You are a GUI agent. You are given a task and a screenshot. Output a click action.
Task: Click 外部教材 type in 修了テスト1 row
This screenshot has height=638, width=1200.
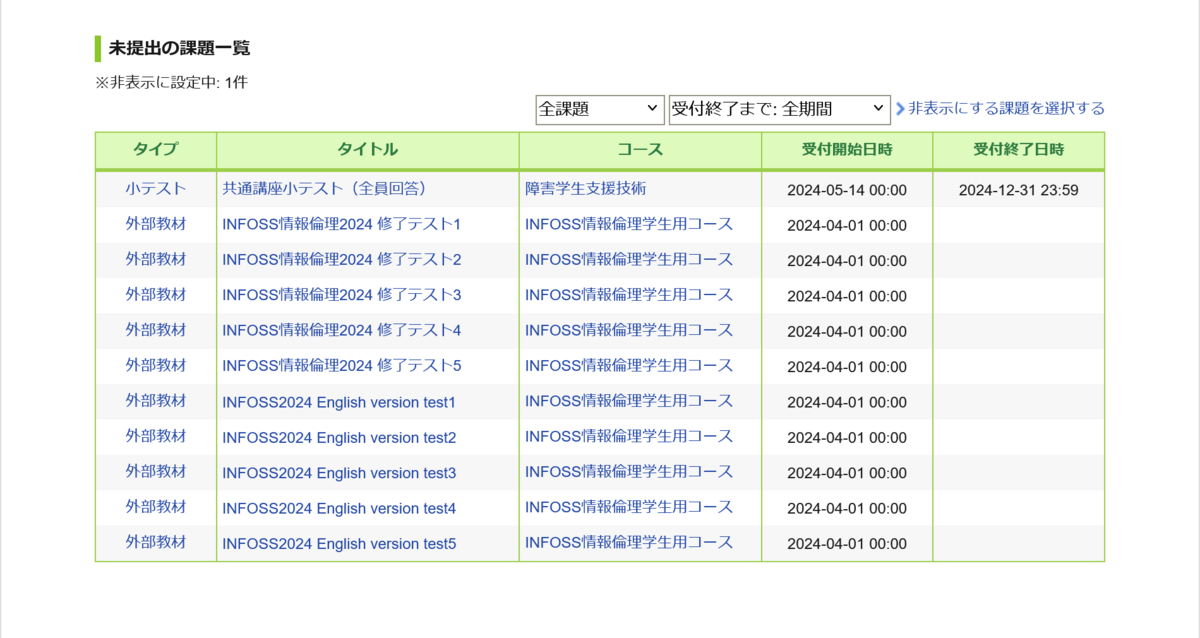click(x=156, y=224)
